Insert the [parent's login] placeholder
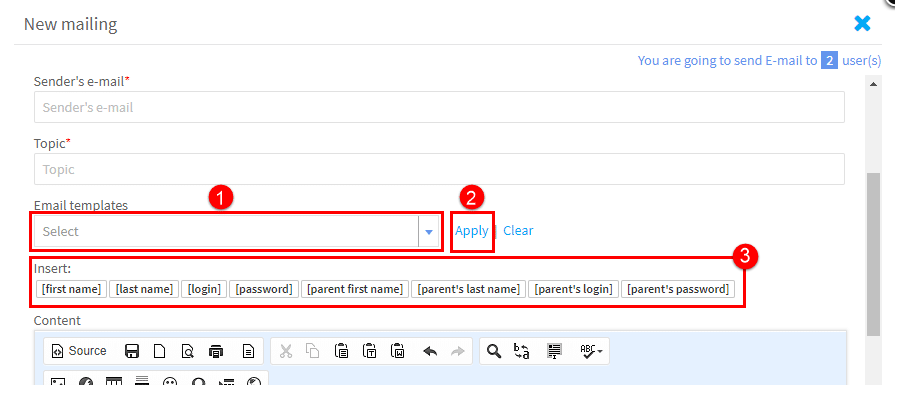 pos(573,289)
